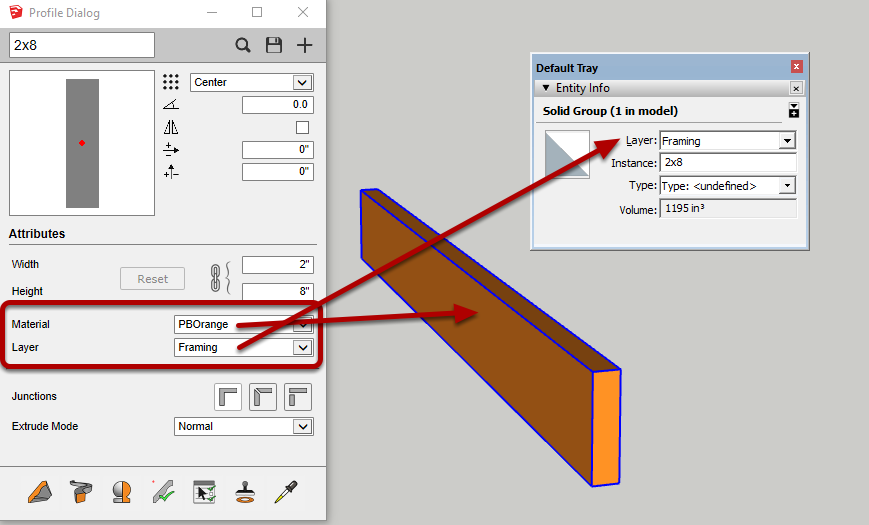869x525 pixels.
Task: Click the Attributes heading
Action: coord(37,234)
